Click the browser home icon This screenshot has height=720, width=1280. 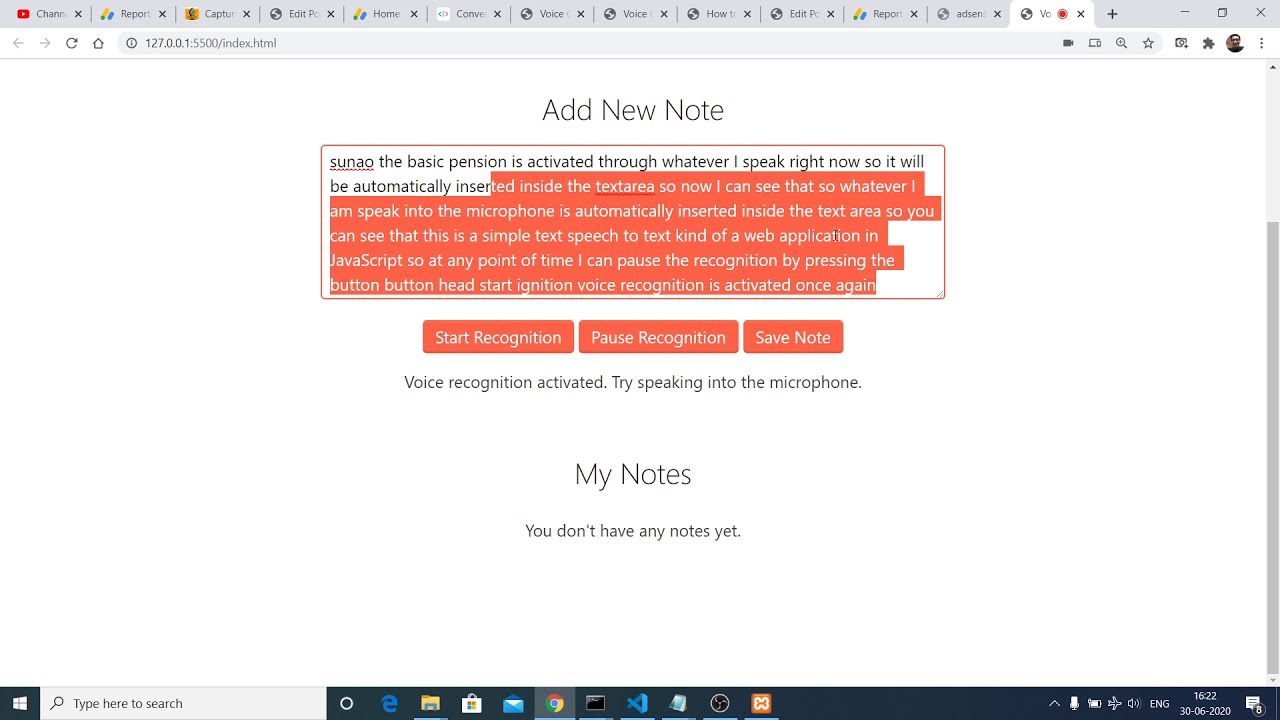coord(98,43)
